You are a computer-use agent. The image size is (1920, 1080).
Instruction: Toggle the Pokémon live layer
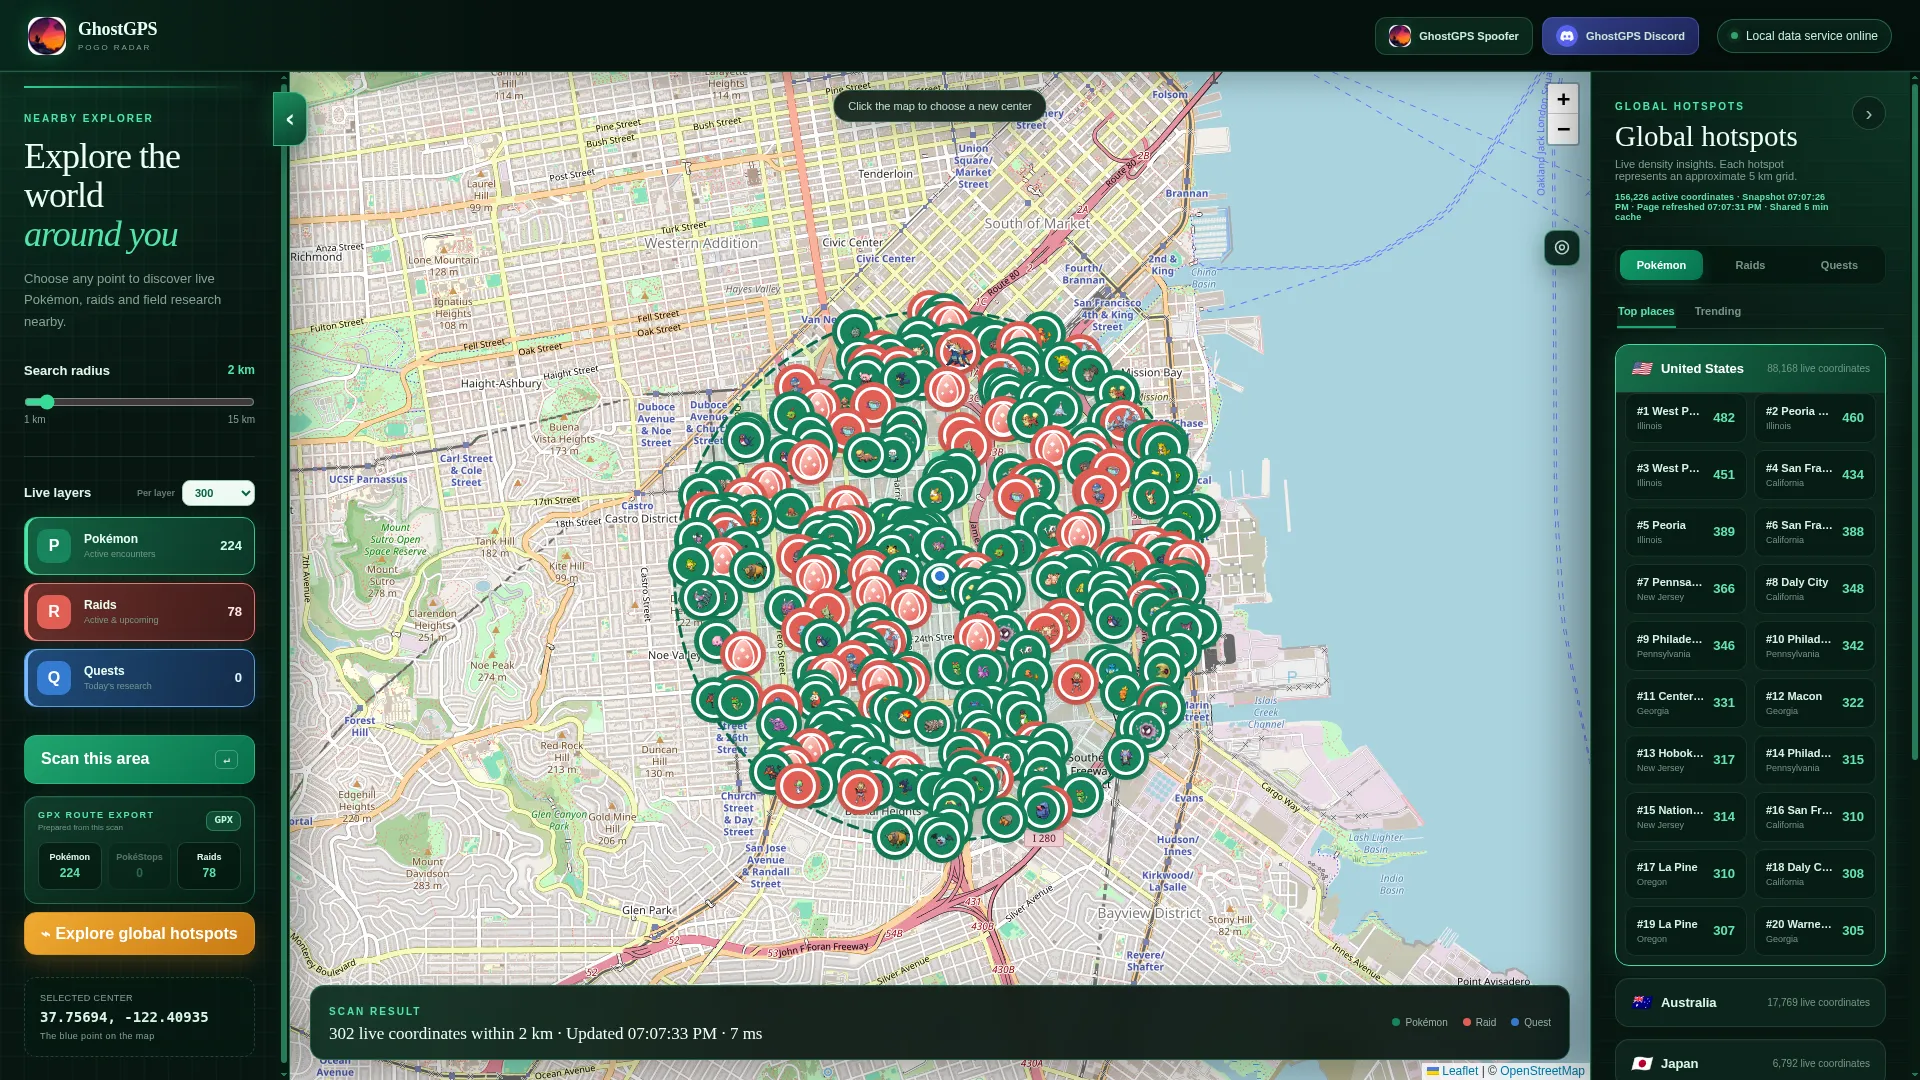point(139,546)
